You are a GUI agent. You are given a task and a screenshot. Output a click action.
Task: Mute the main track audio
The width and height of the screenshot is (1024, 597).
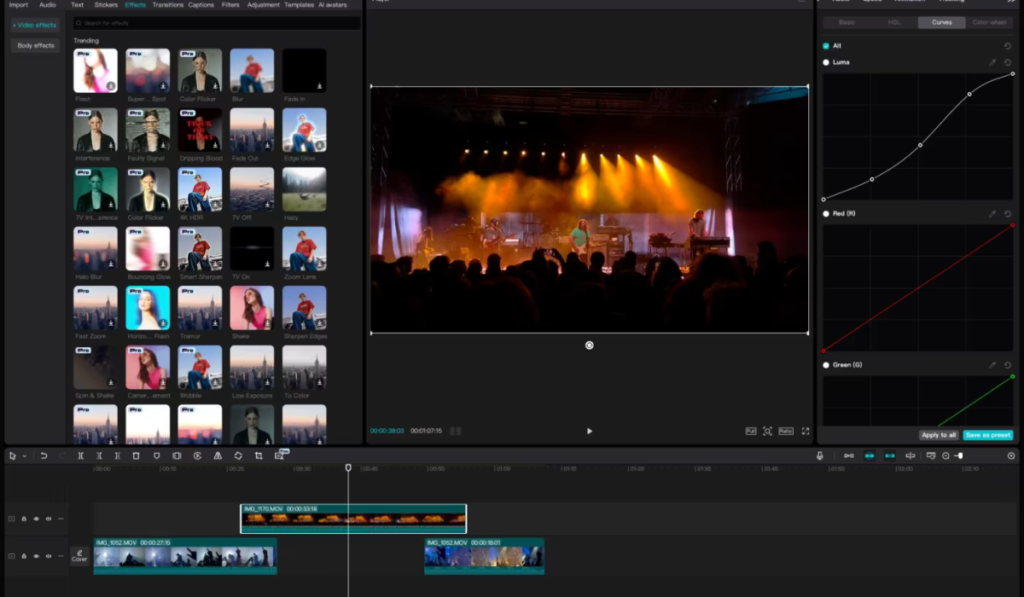[x=48, y=556]
